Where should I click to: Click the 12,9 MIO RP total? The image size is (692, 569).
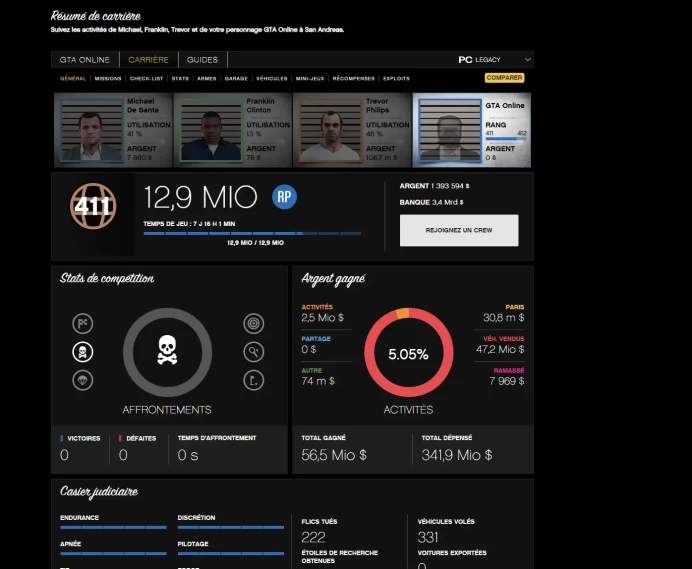click(x=200, y=197)
